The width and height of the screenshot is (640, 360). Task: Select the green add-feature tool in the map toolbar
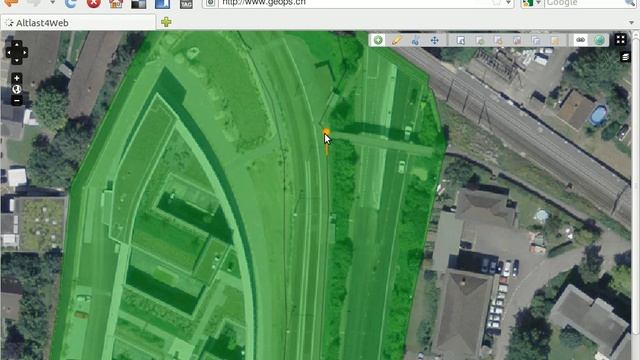[378, 40]
